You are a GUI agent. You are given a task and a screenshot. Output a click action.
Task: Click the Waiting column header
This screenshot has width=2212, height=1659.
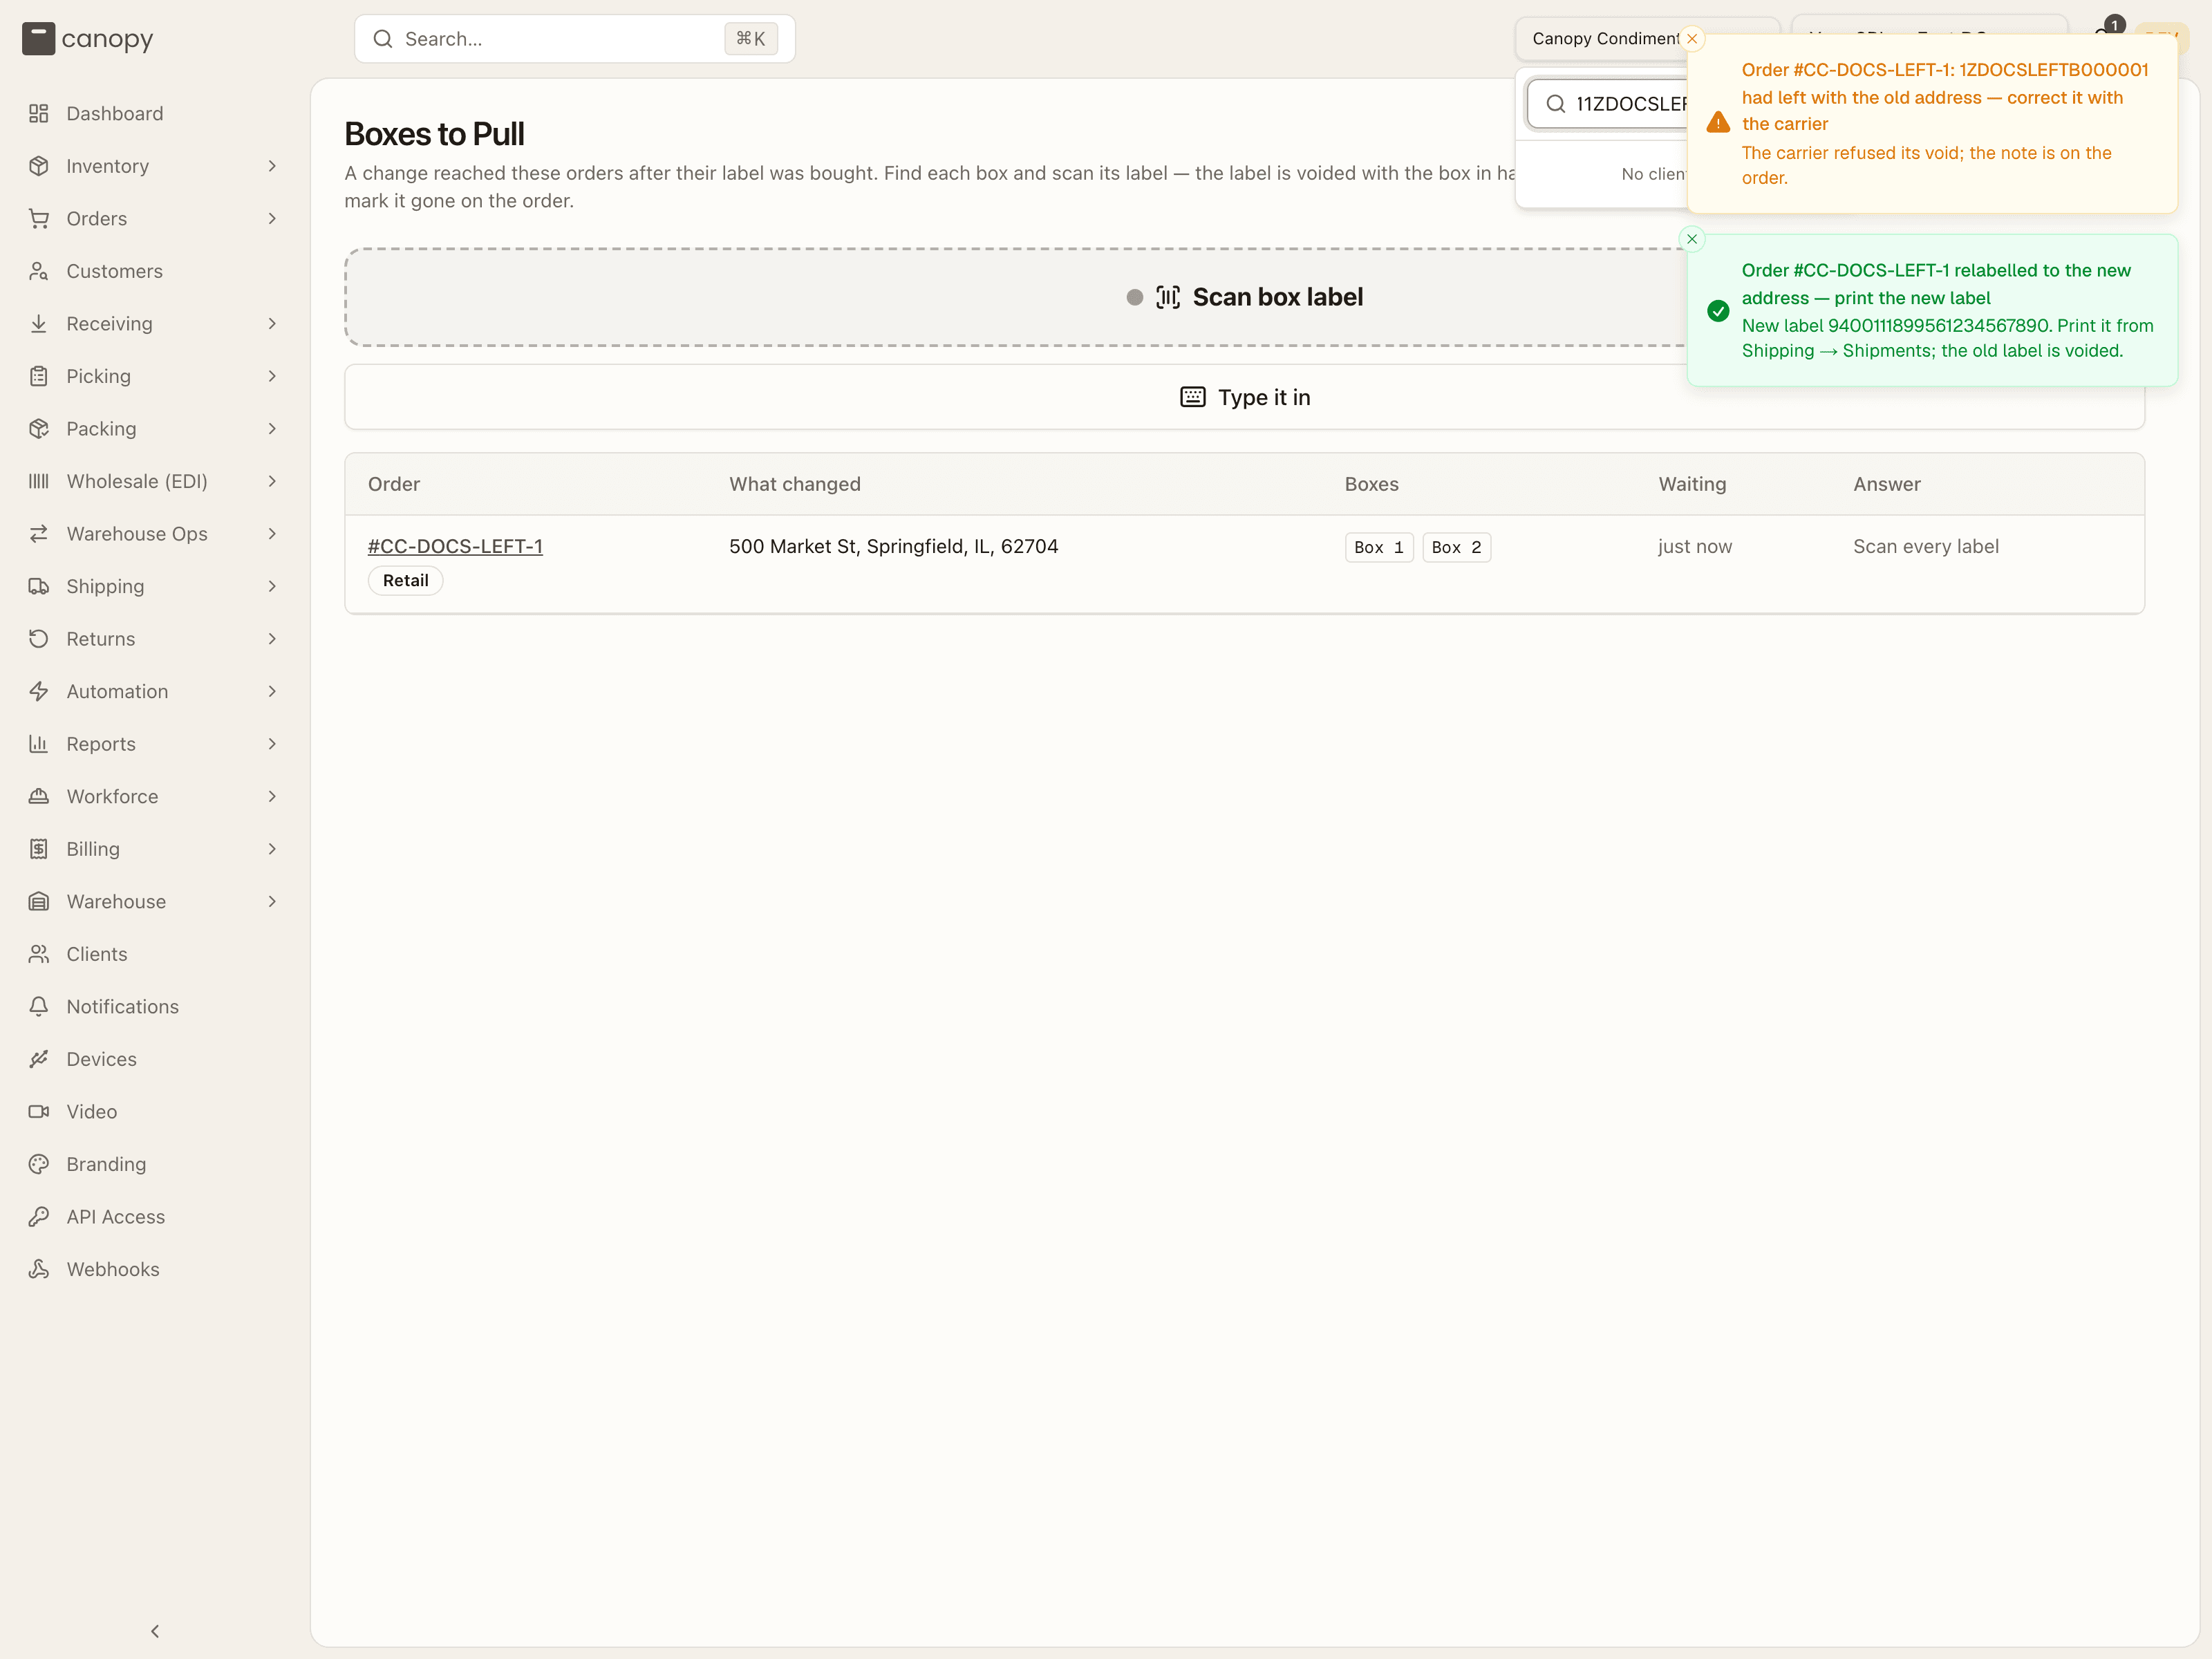1692,484
